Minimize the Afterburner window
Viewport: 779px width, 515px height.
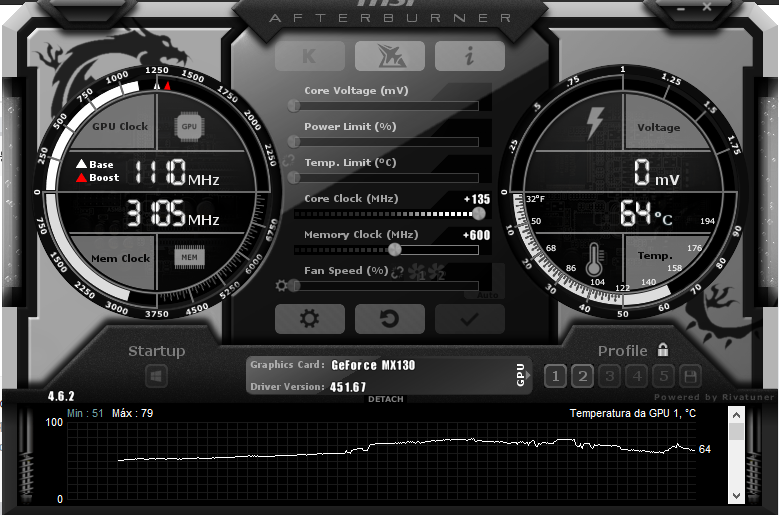coord(681,8)
